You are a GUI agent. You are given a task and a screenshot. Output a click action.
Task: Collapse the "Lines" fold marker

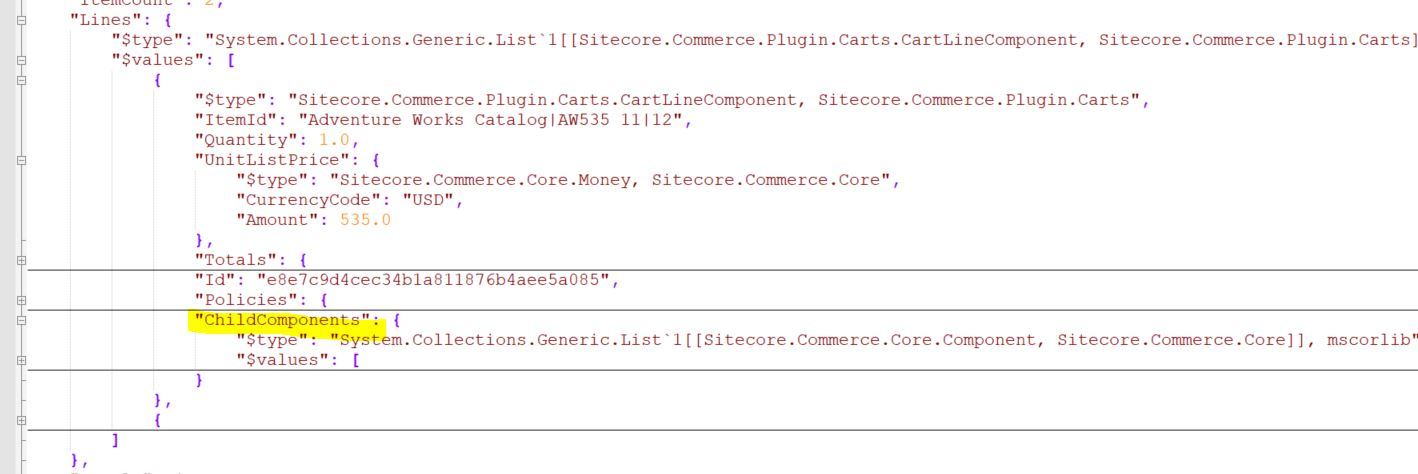coord(22,20)
